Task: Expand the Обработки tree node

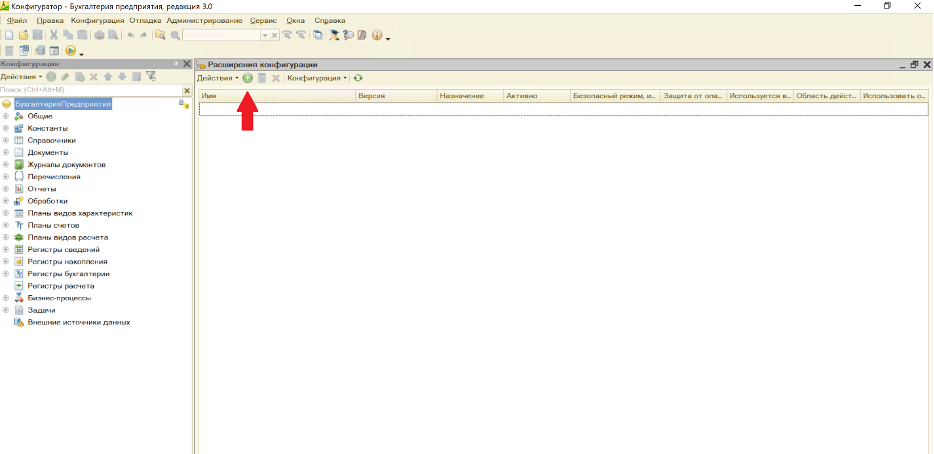Action: 6,201
